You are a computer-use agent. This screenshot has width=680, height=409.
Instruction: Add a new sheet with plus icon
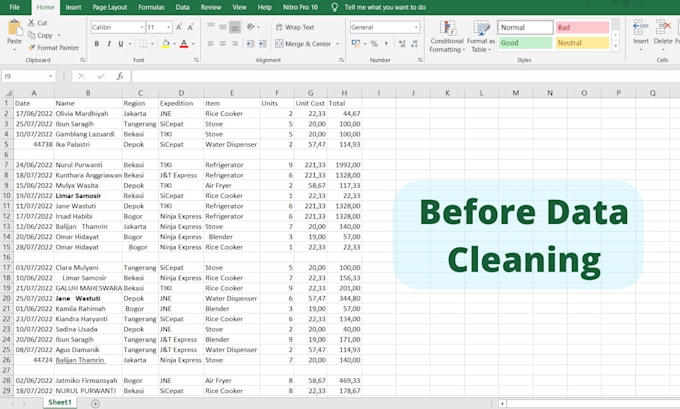(x=95, y=403)
